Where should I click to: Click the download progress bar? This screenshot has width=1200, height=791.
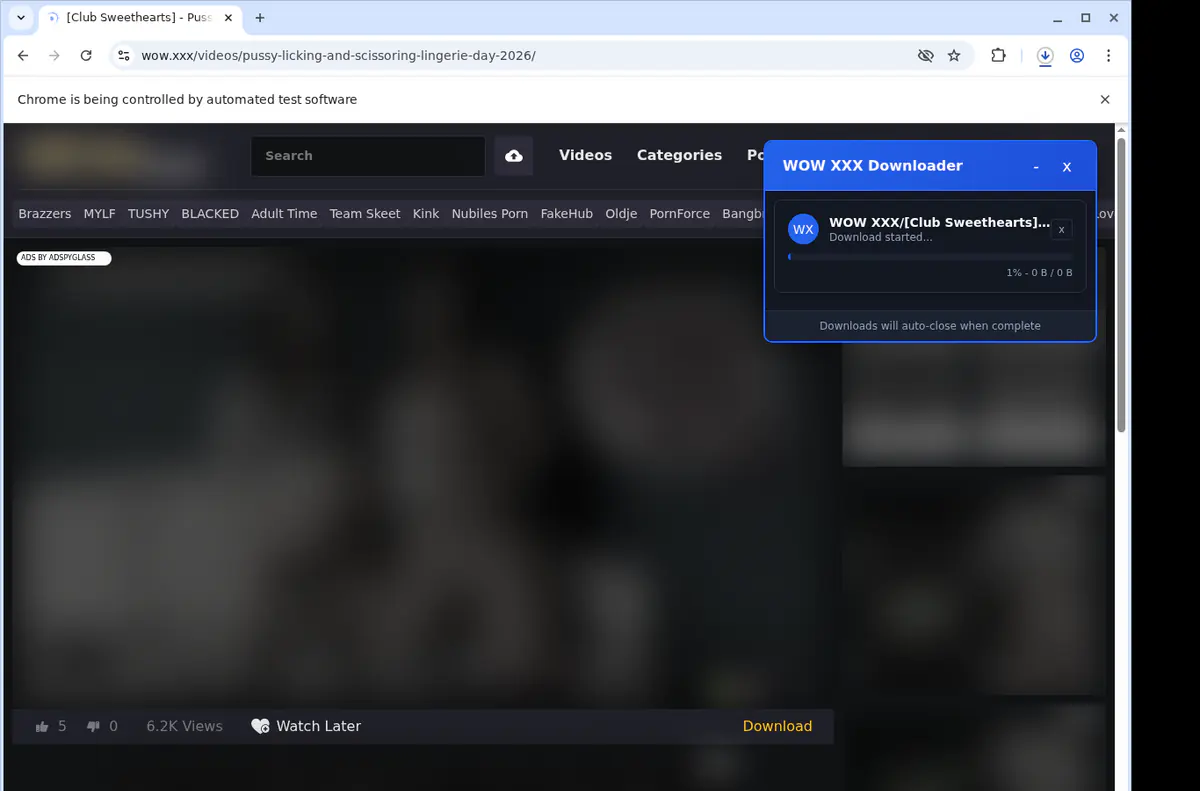tap(930, 257)
